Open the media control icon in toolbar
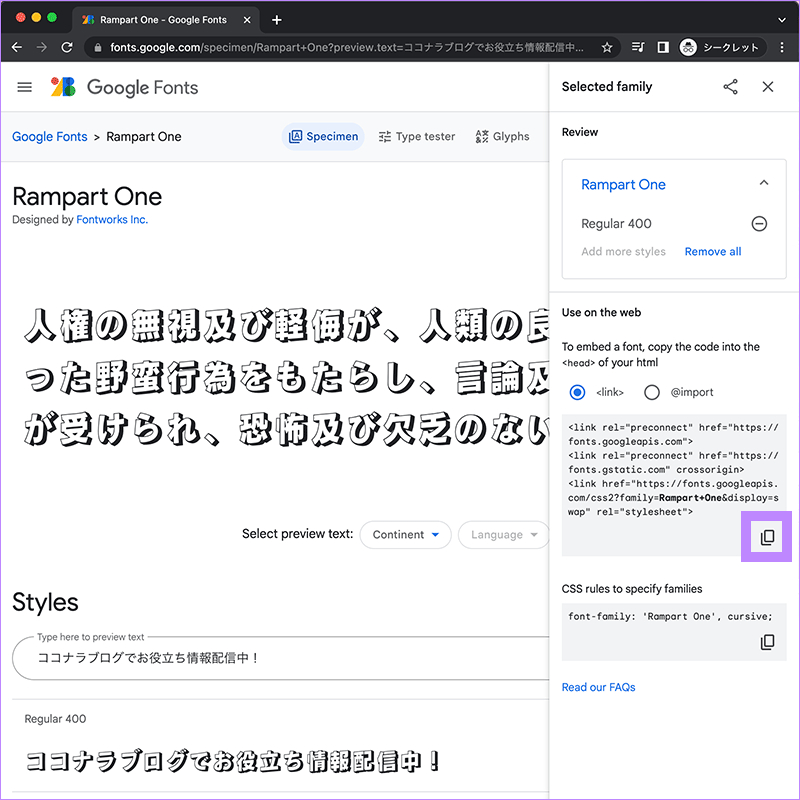 click(x=638, y=47)
